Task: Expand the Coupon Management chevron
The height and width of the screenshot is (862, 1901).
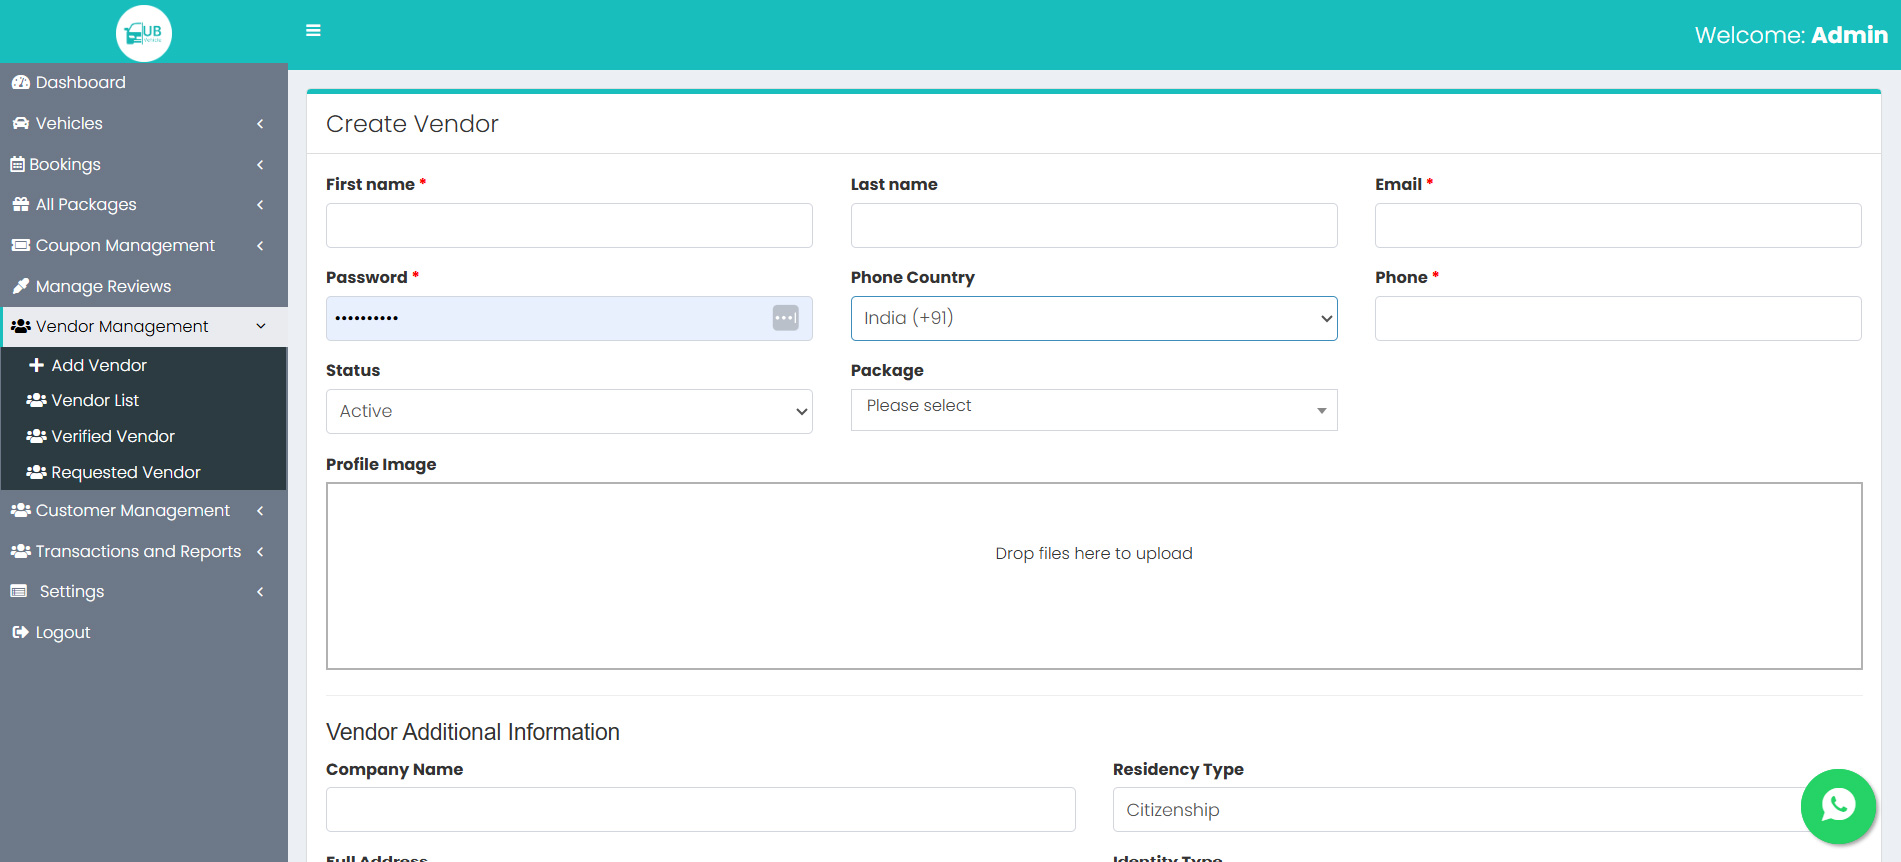Action: tap(260, 245)
